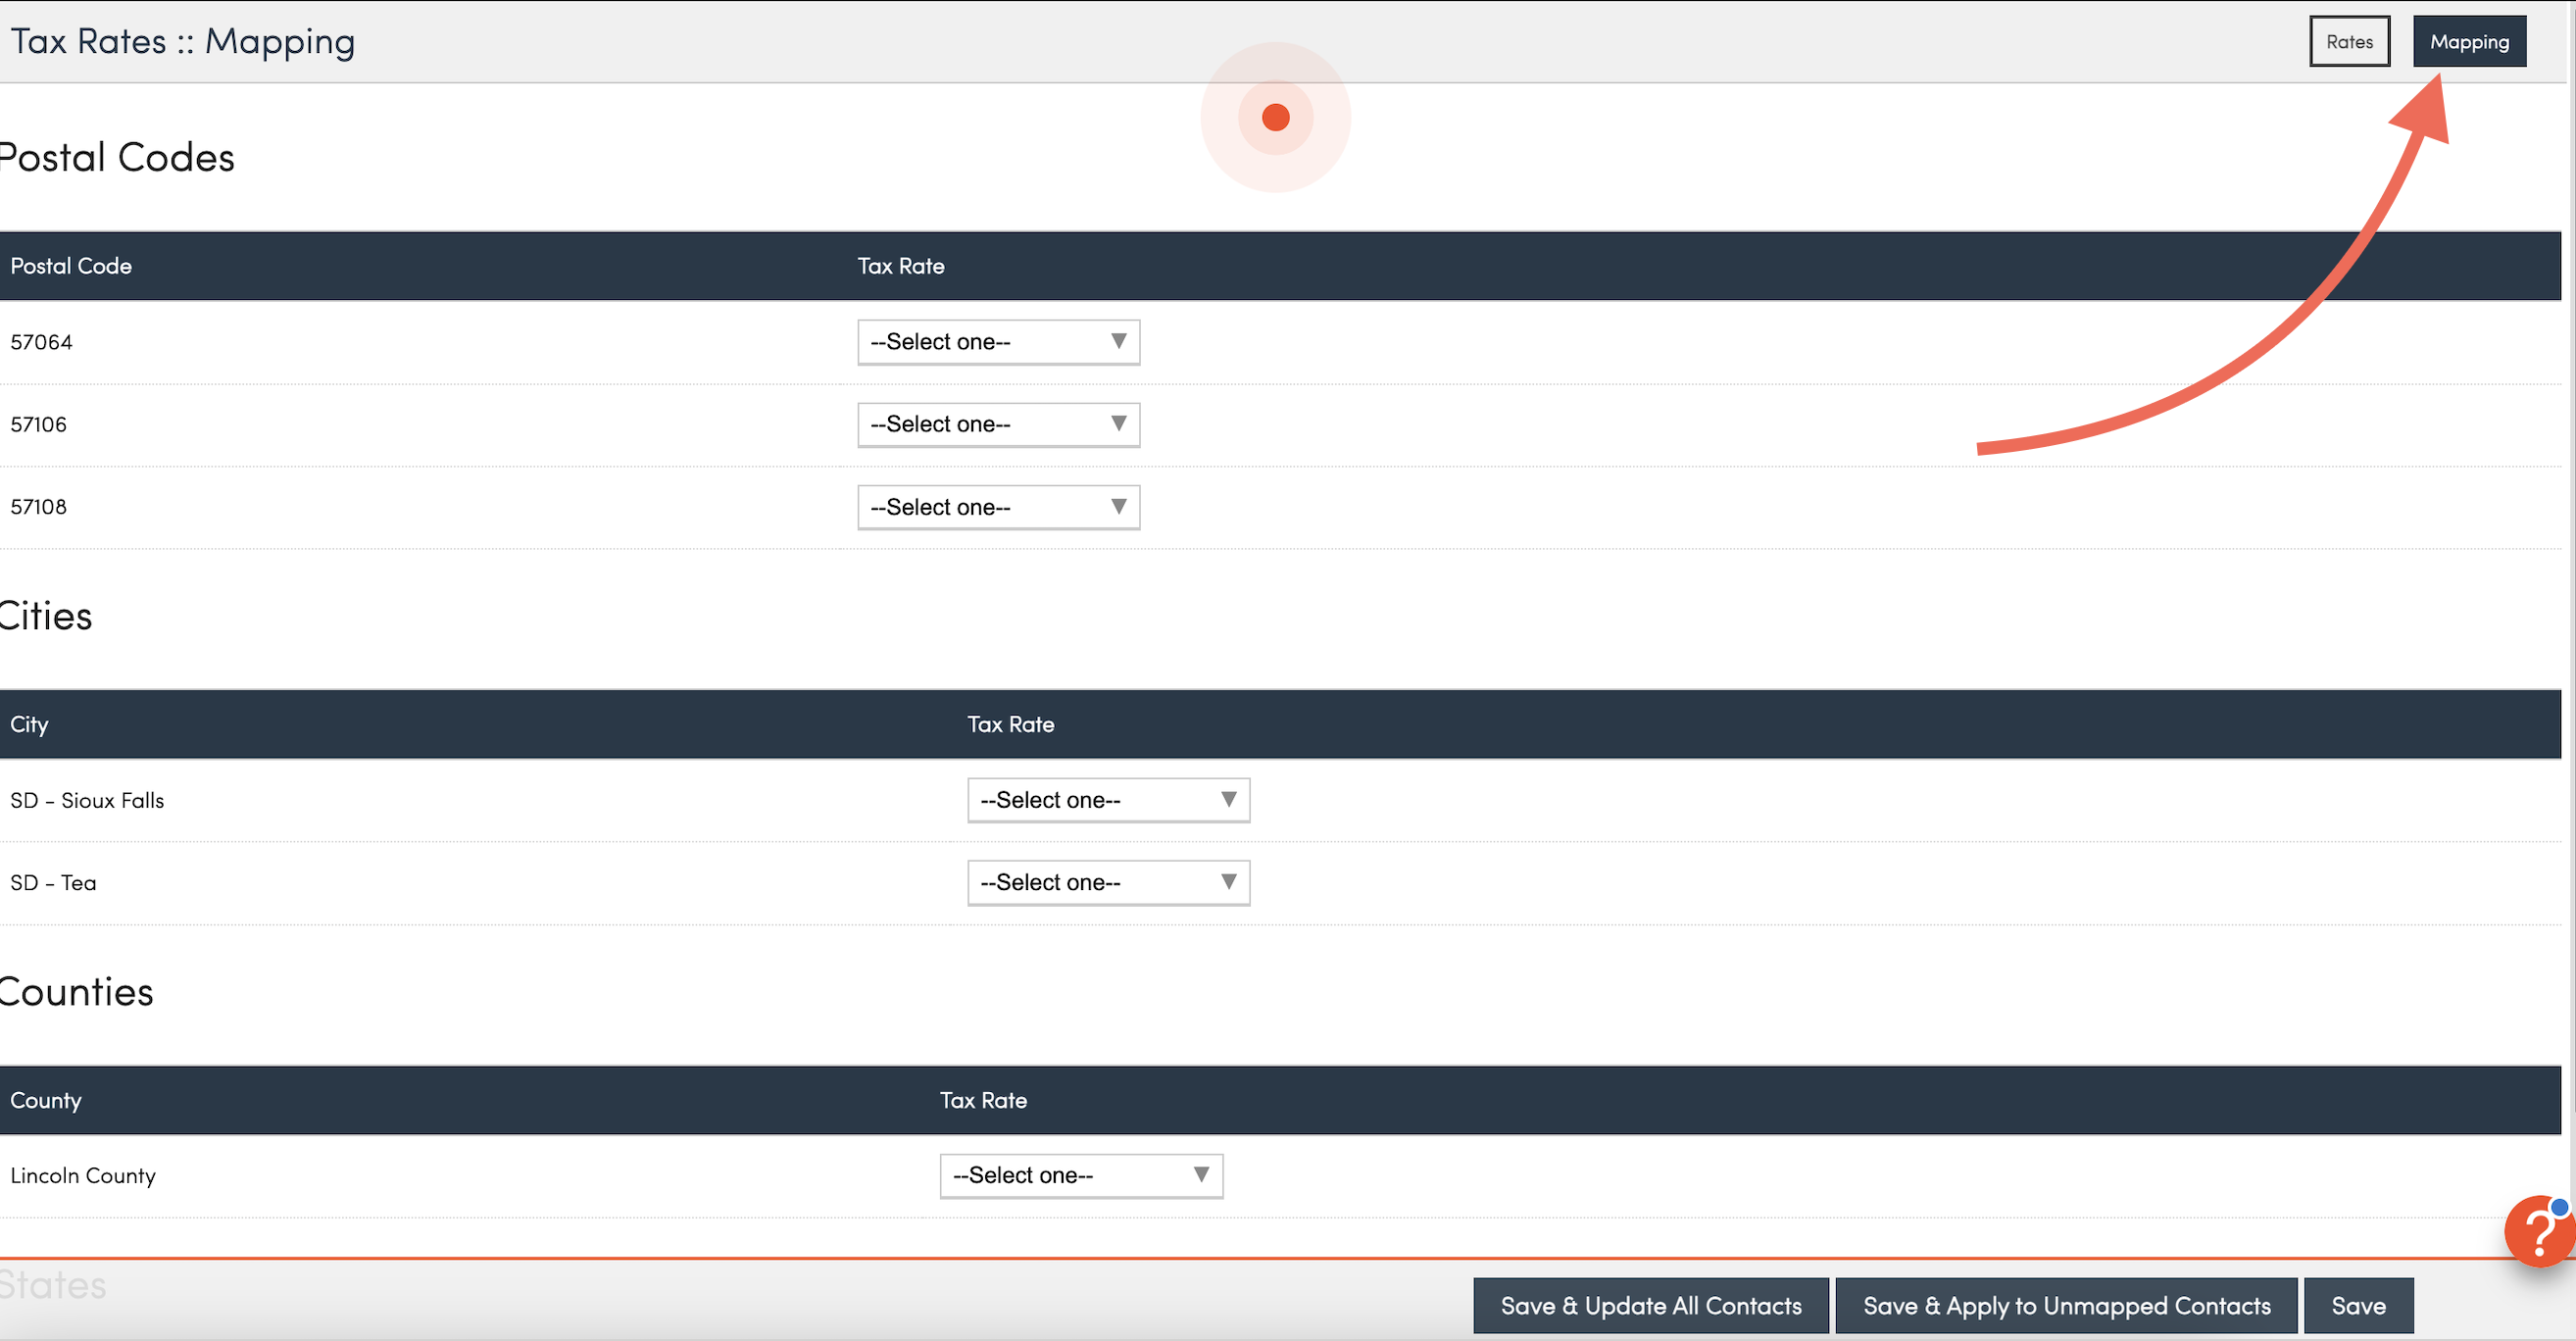Click the City column header
The height and width of the screenshot is (1341, 2576).
(x=29, y=724)
